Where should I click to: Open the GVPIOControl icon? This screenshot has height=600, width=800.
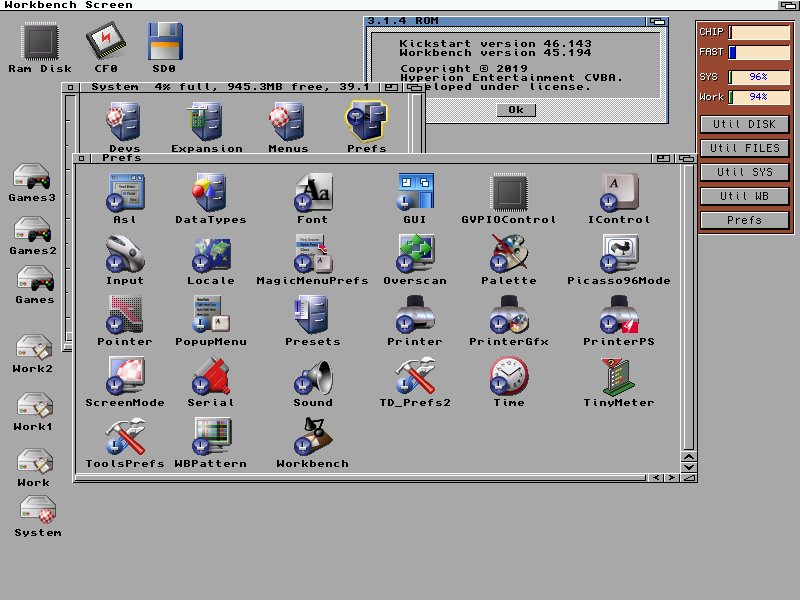[509, 192]
